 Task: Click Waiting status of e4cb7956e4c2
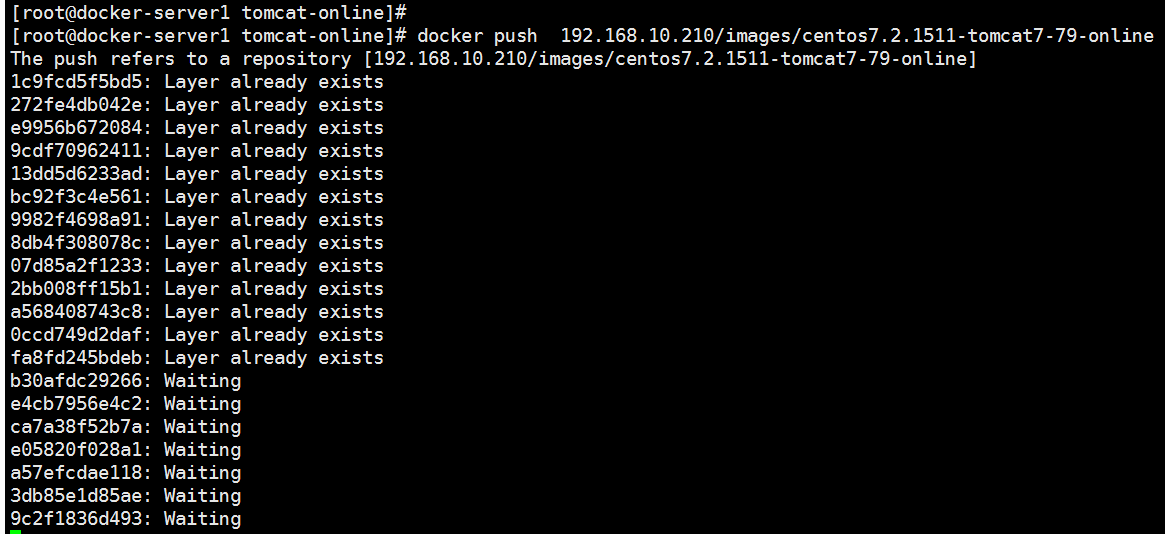[202, 404]
